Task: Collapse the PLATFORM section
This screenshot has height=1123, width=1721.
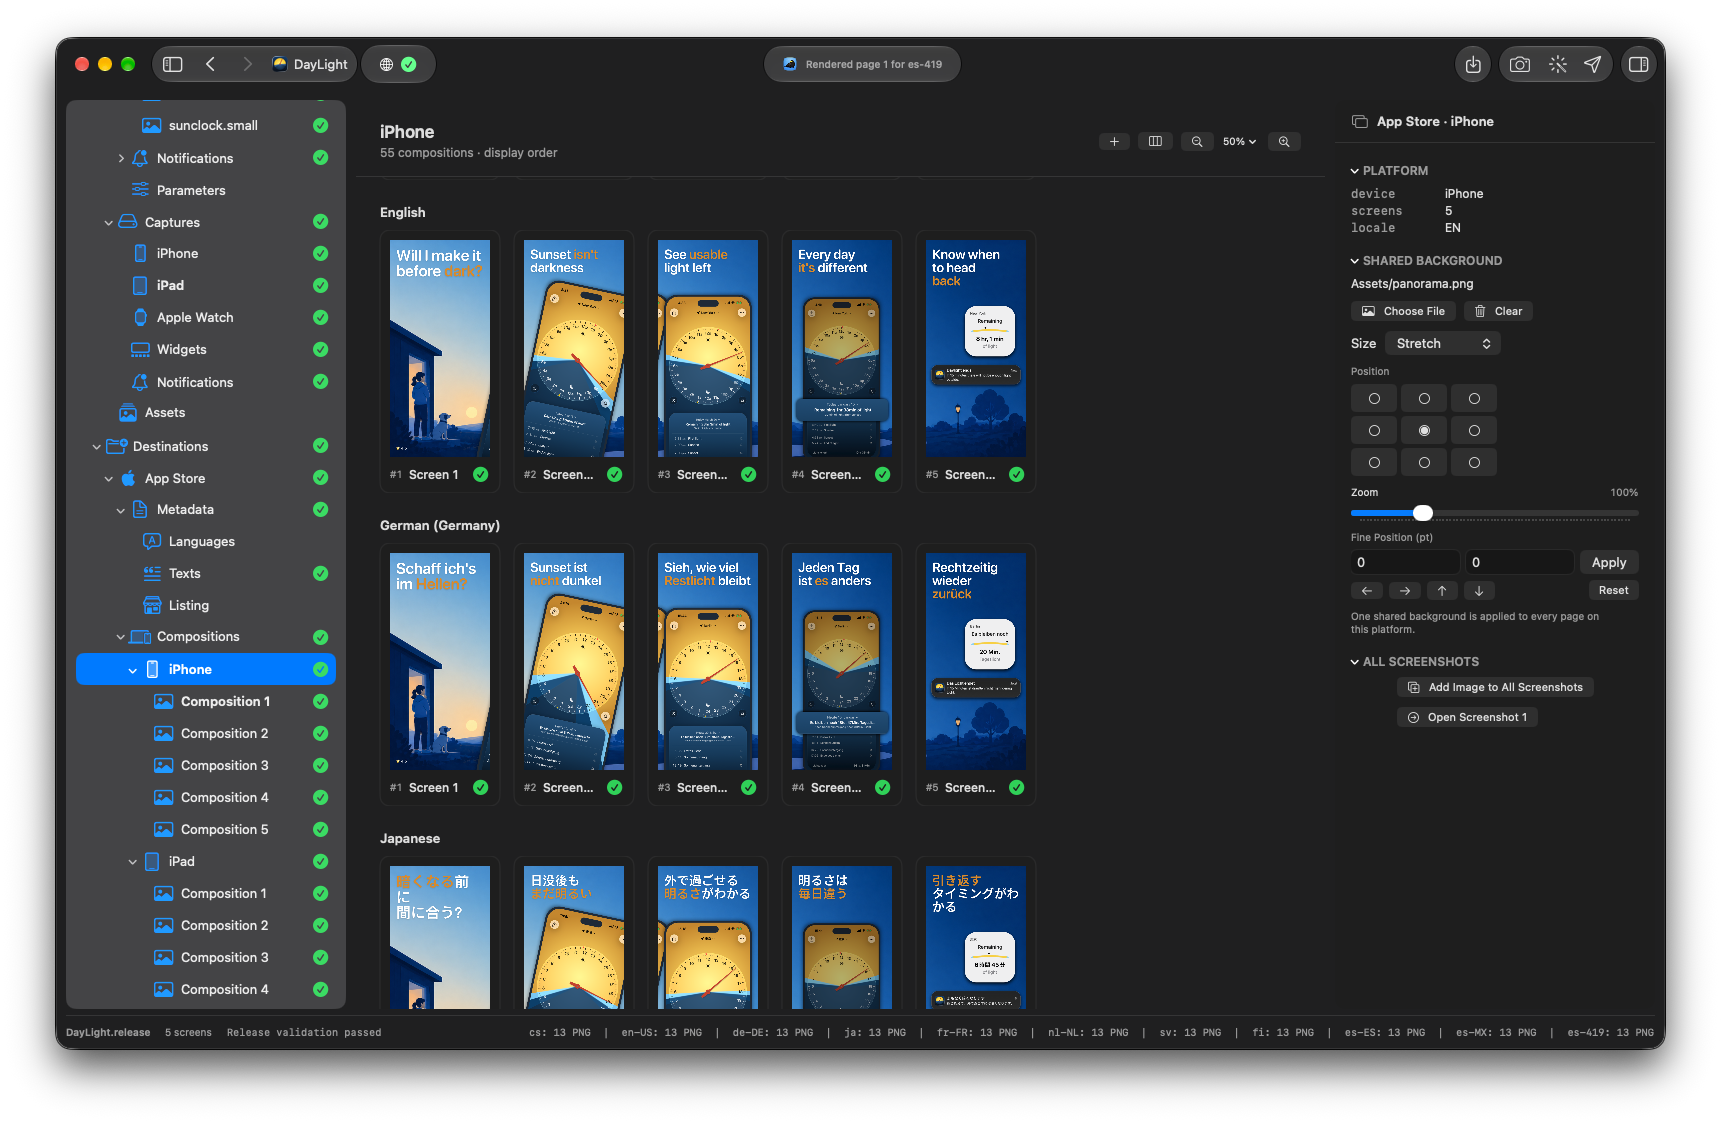Action: [1355, 171]
